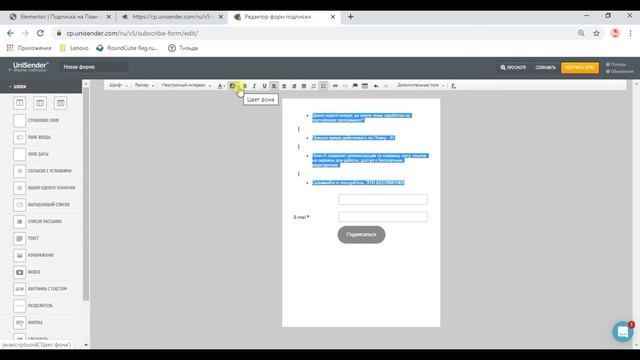Image resolution: width=640 pixels, height=360 pixels.
Task: Toggle underline formatting
Action: tap(264, 86)
